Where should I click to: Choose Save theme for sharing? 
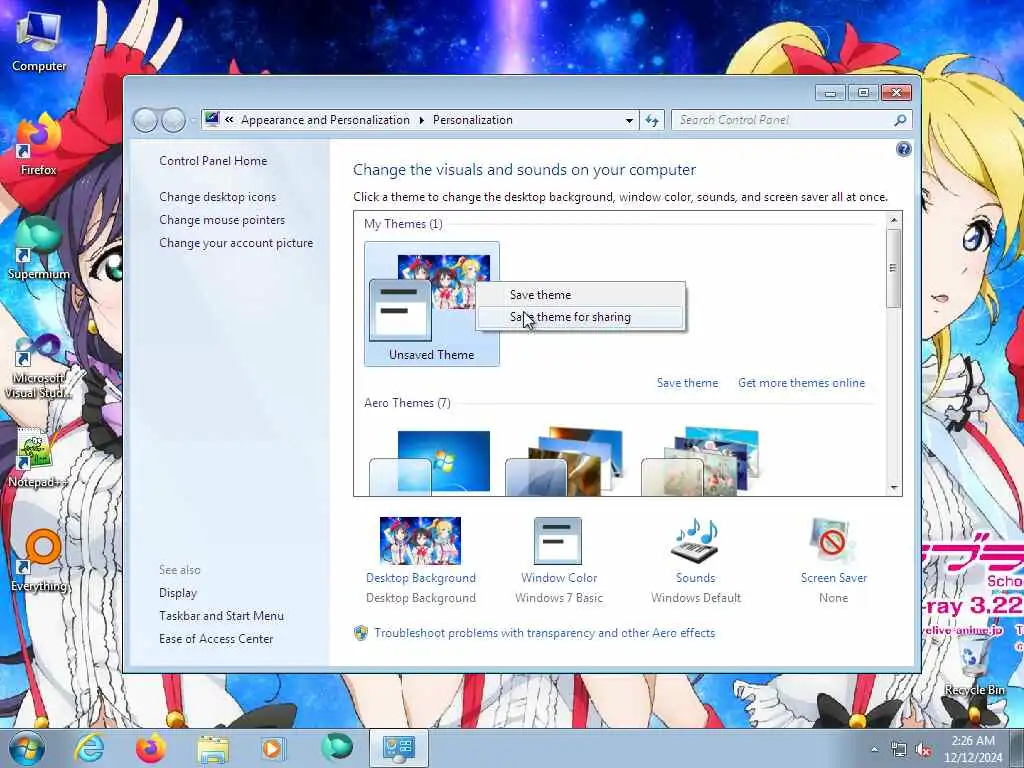[x=581, y=317]
